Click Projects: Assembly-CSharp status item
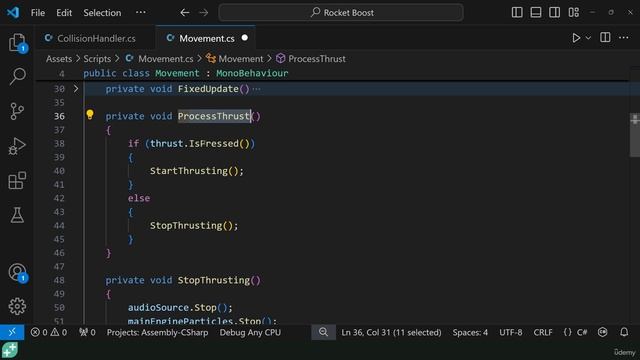The image size is (640, 360). [x=158, y=332]
